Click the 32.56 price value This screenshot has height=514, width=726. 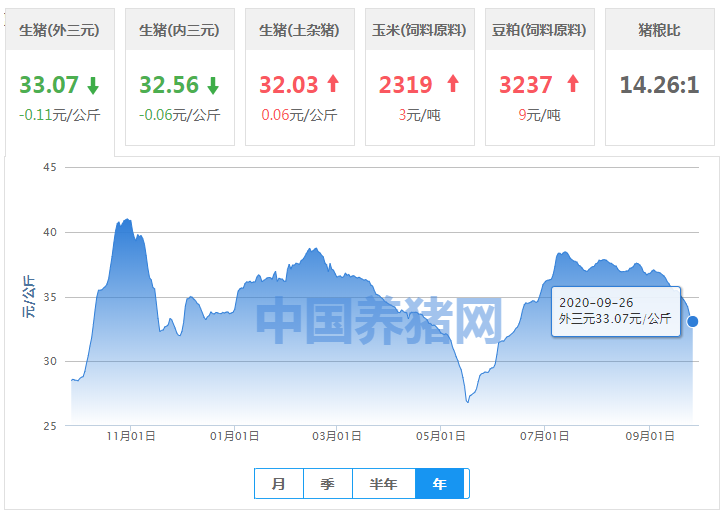click(x=169, y=85)
